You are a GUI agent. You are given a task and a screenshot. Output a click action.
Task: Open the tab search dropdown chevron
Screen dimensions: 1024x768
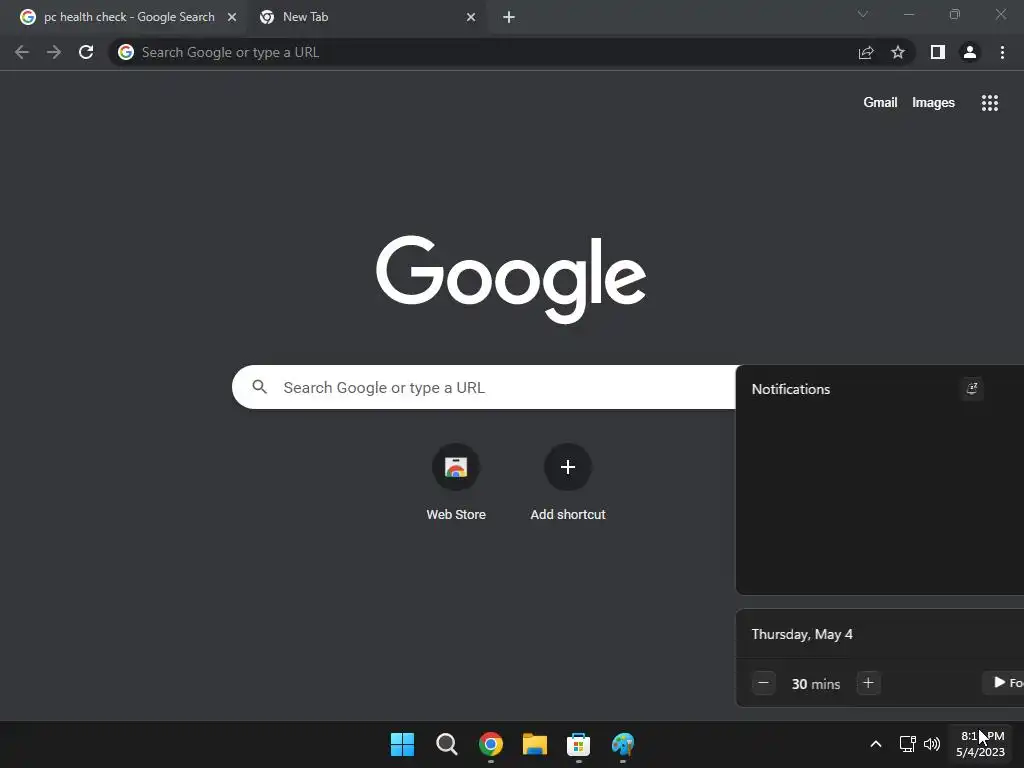click(x=863, y=14)
